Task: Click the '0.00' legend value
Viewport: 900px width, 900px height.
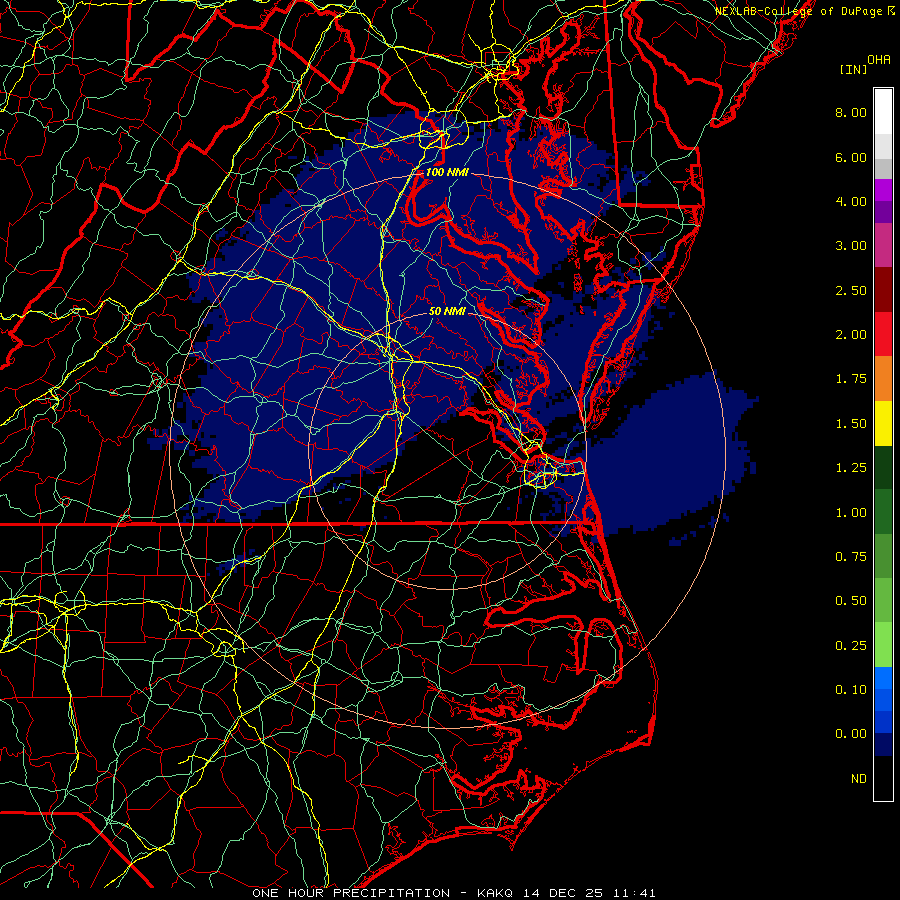Action: 851,734
